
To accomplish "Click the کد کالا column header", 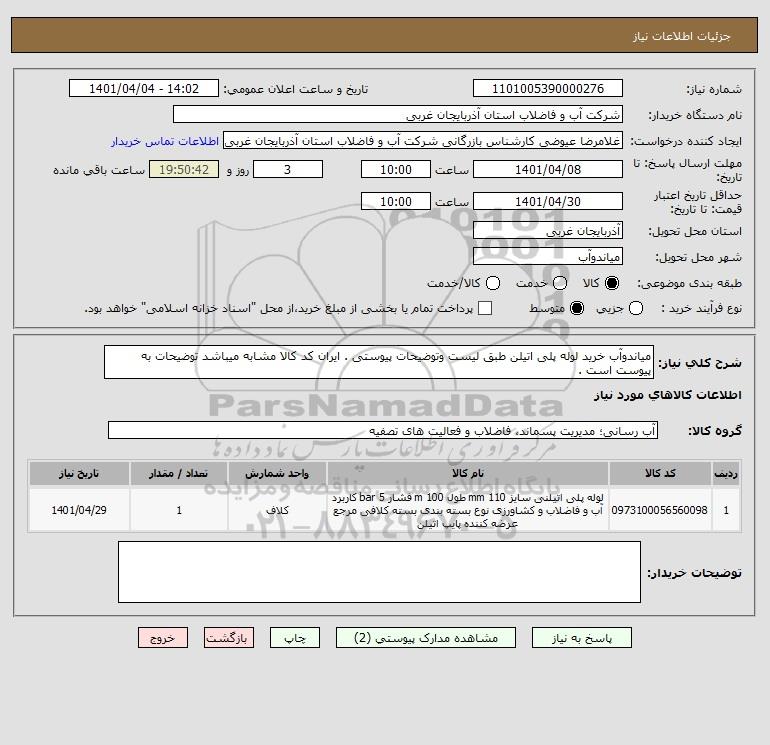I will coord(660,473).
